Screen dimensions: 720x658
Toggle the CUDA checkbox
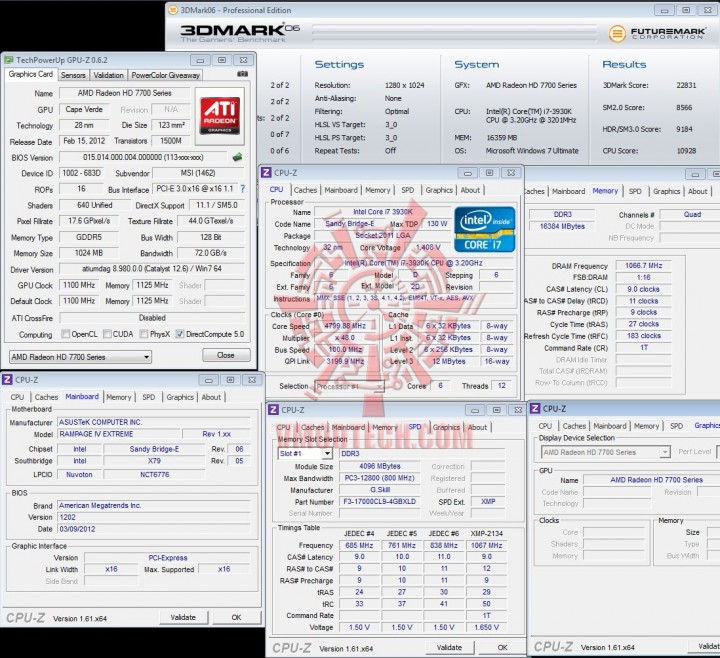tap(107, 334)
